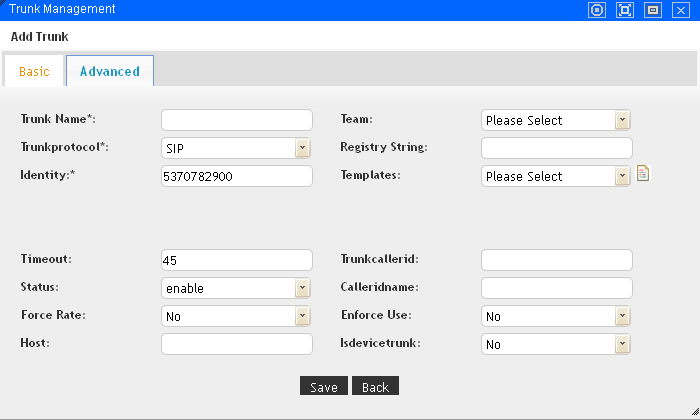Click the resize grip at window corner

(692, 412)
